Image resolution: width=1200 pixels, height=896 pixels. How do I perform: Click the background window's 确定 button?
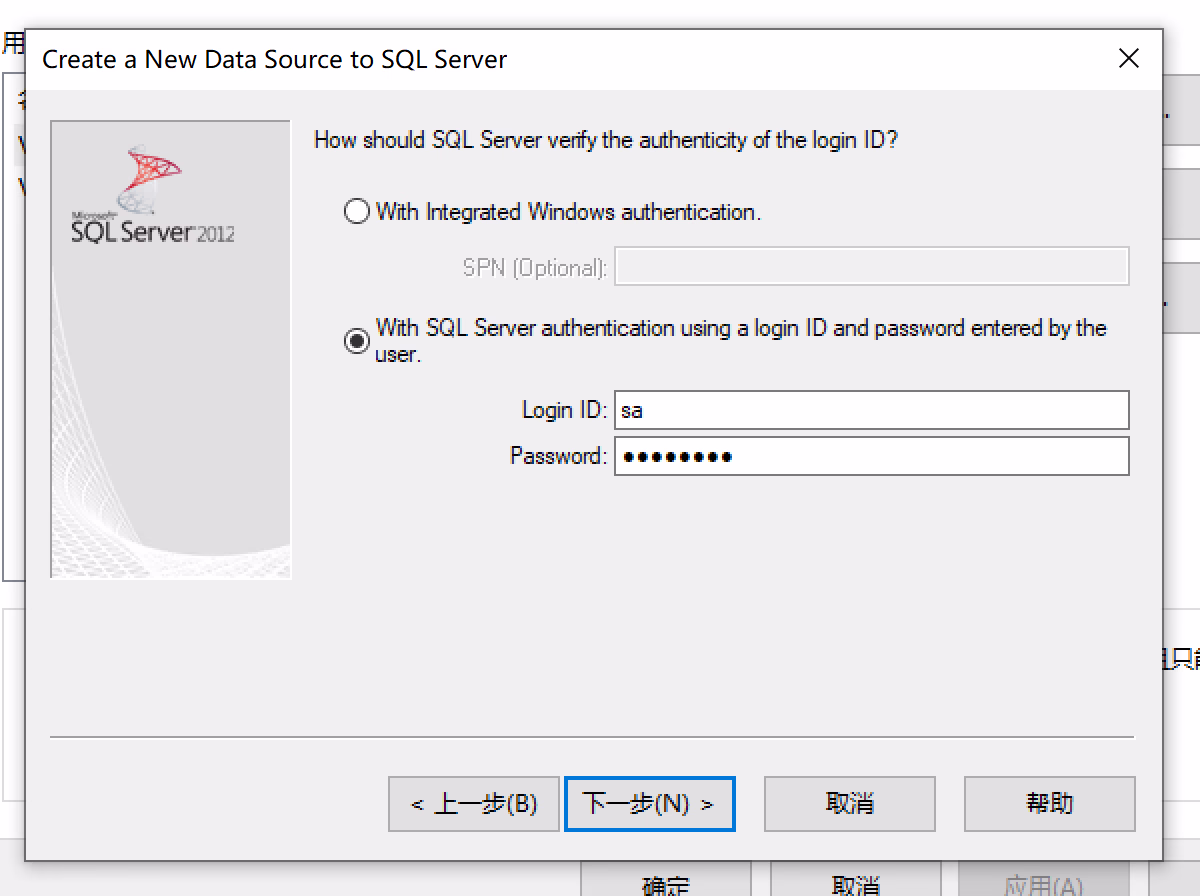(665, 884)
